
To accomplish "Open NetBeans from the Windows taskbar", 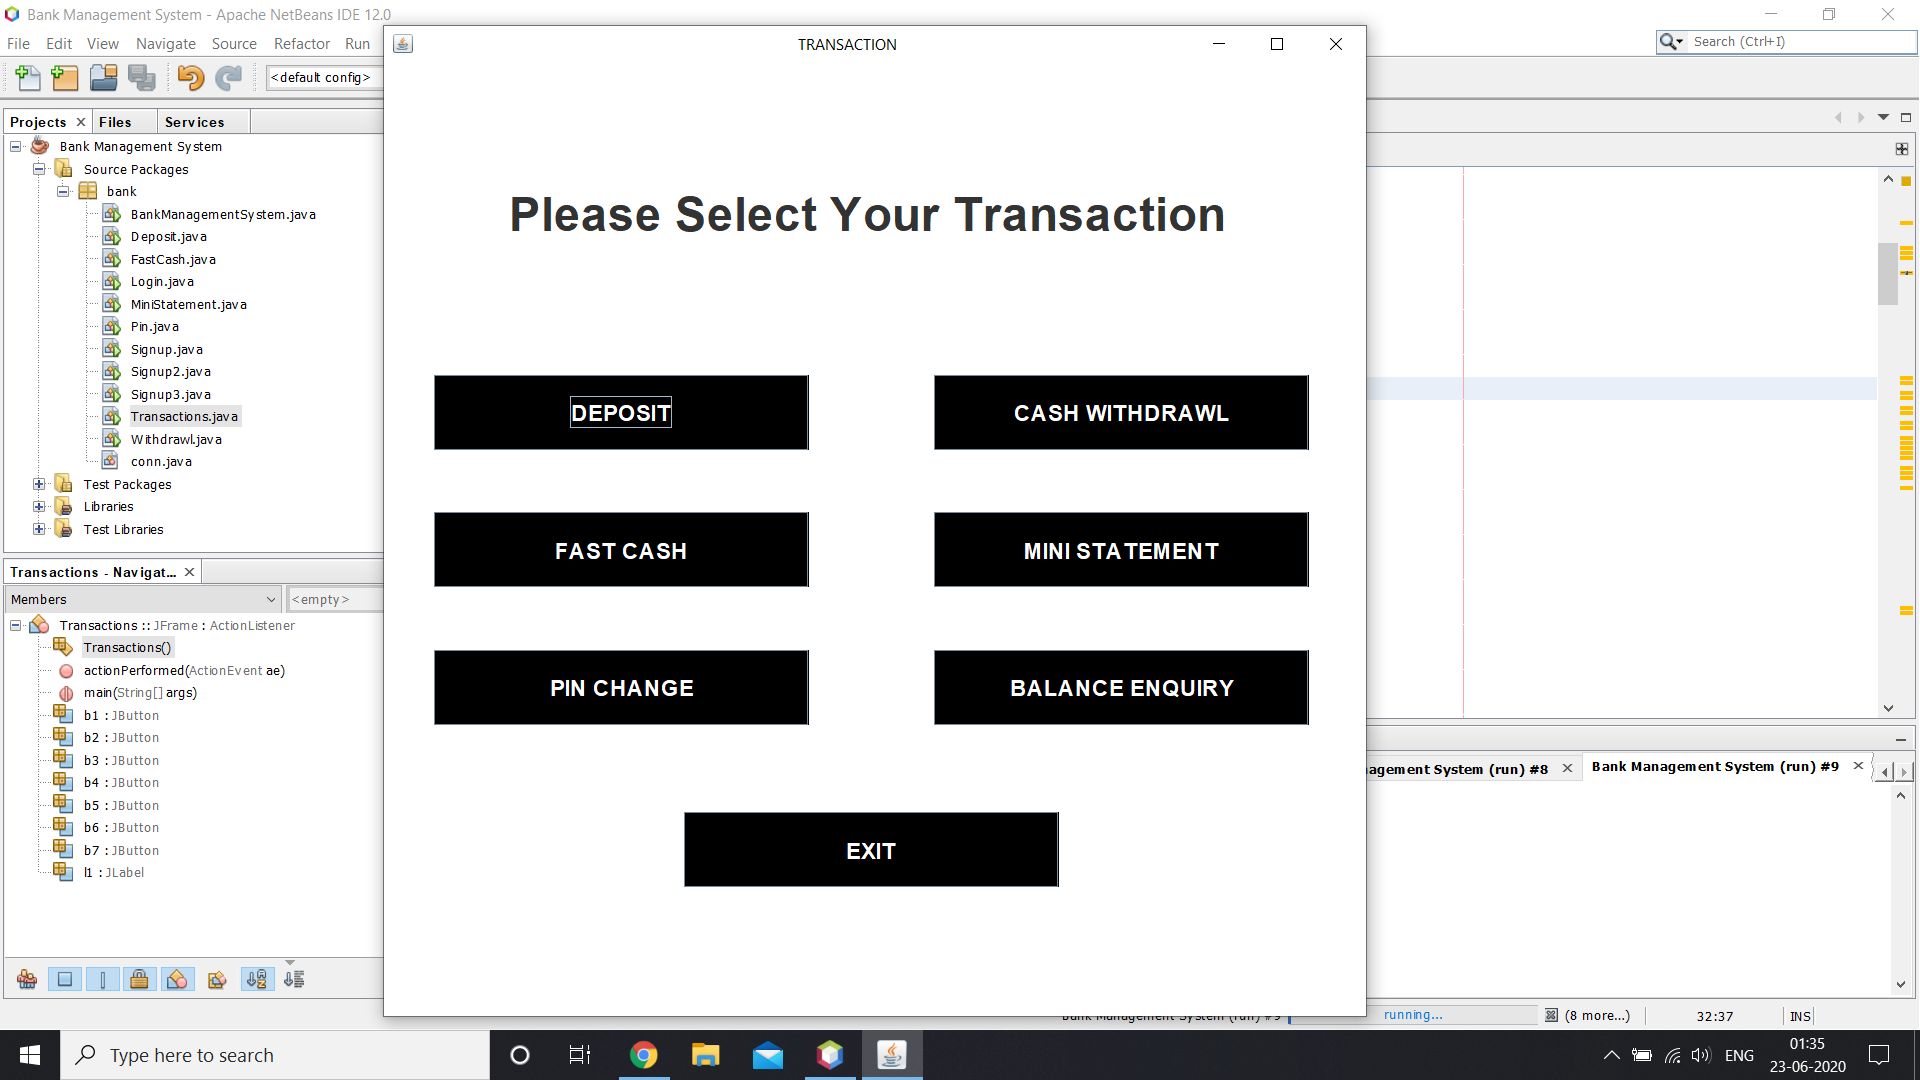I will pyautogui.click(x=829, y=1055).
